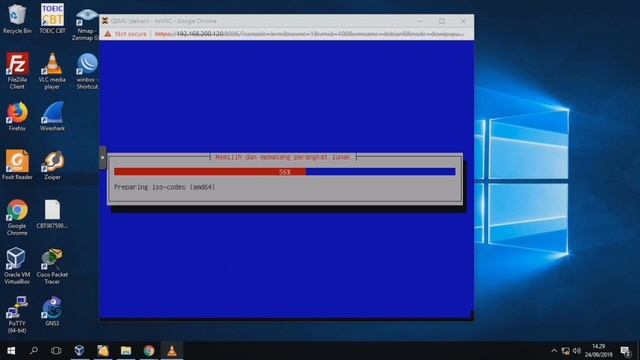The width and height of the screenshot is (640, 360).
Task: Launch GNS3 desktop shortcut
Action: [52, 311]
